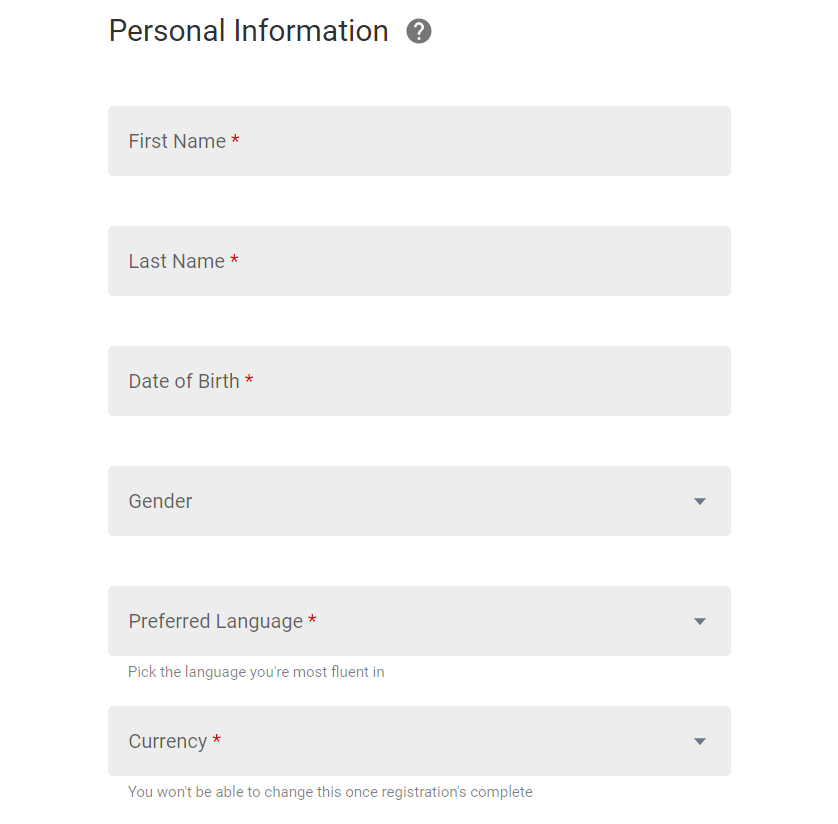Click the Date of Birth label
Screen dimensions: 838x824
[184, 381]
